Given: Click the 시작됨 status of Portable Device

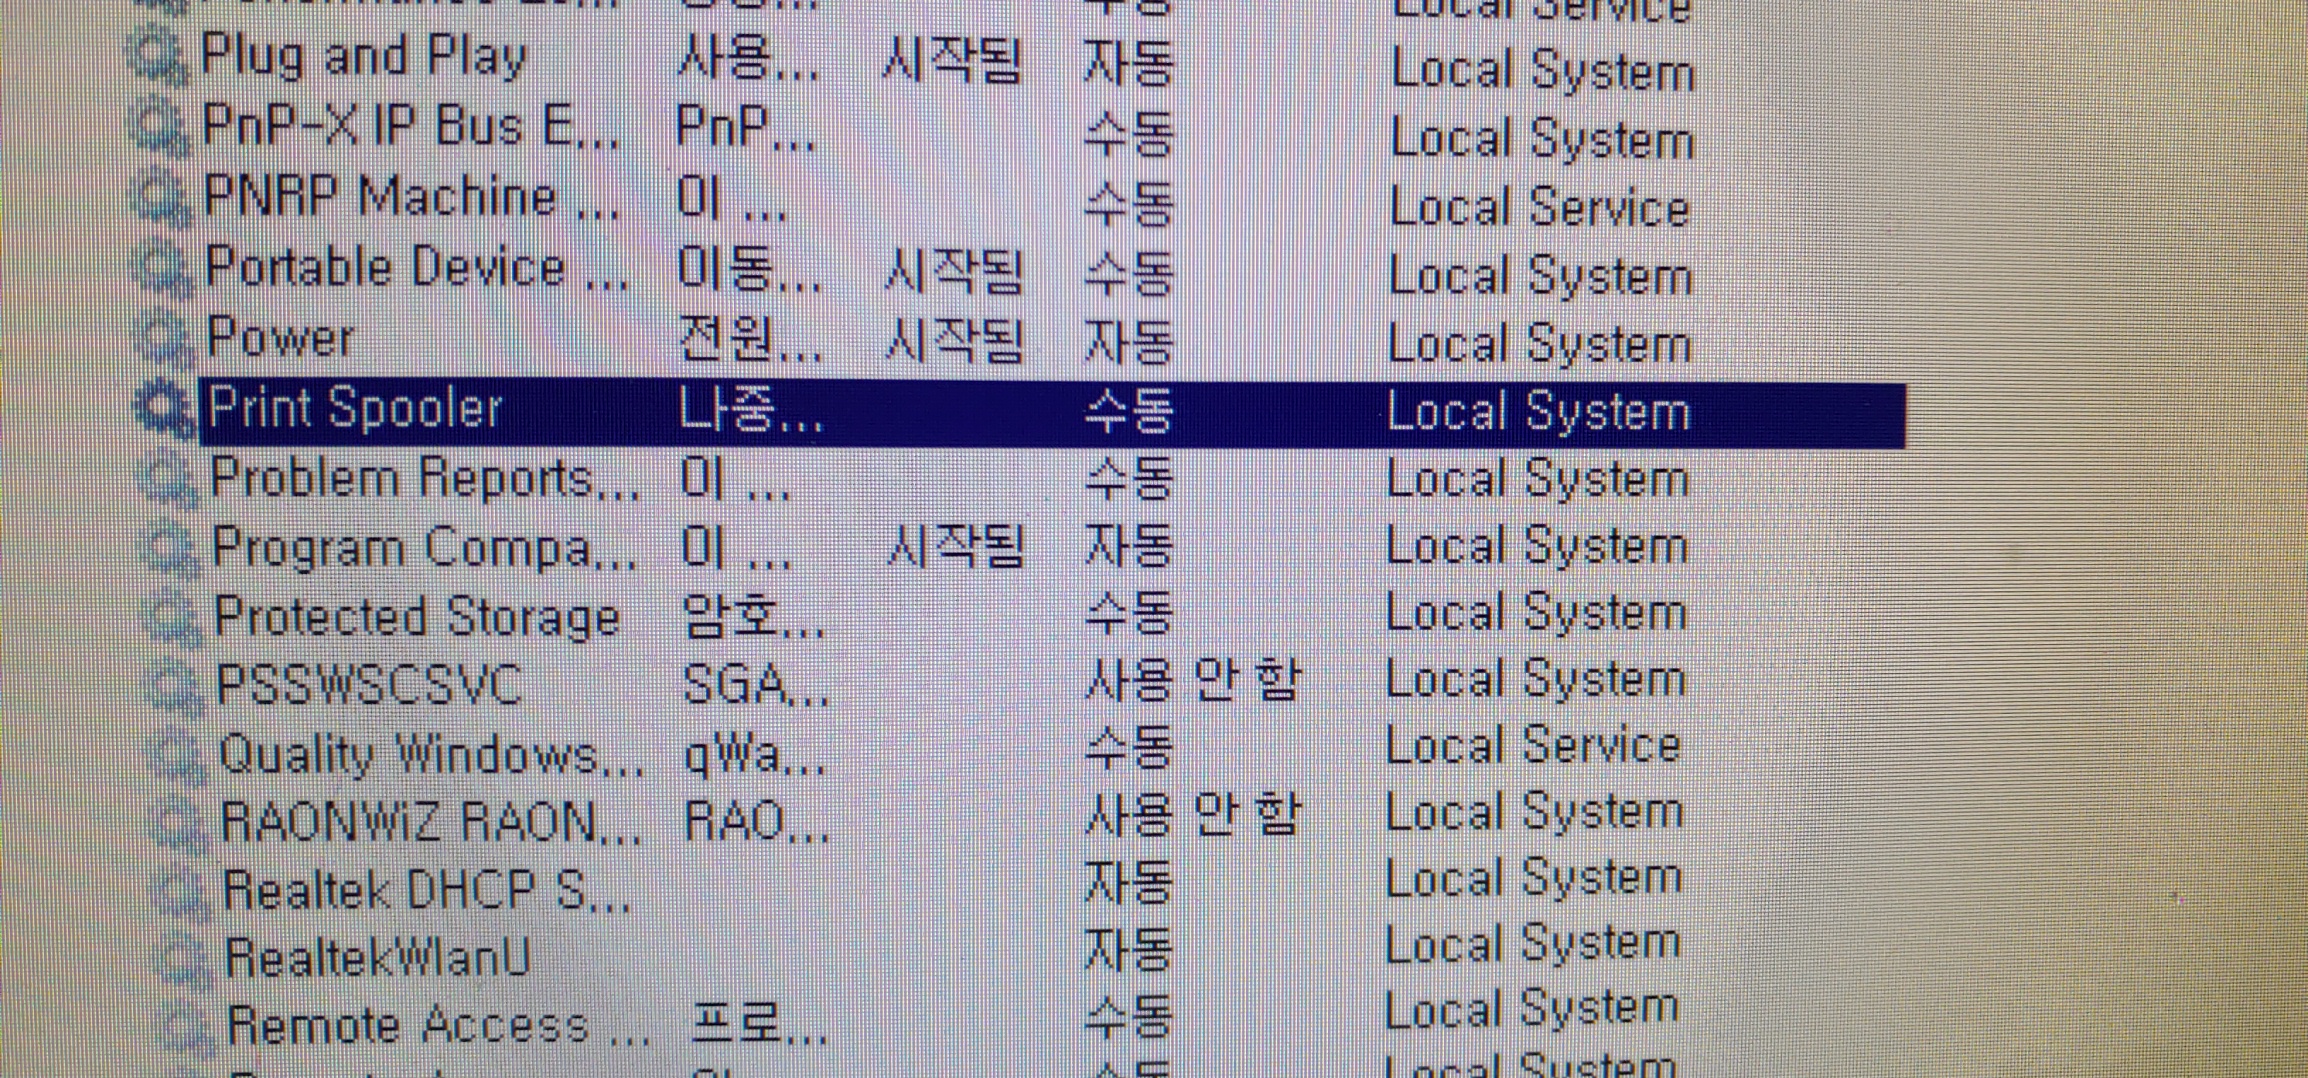Looking at the screenshot, I should [x=954, y=270].
